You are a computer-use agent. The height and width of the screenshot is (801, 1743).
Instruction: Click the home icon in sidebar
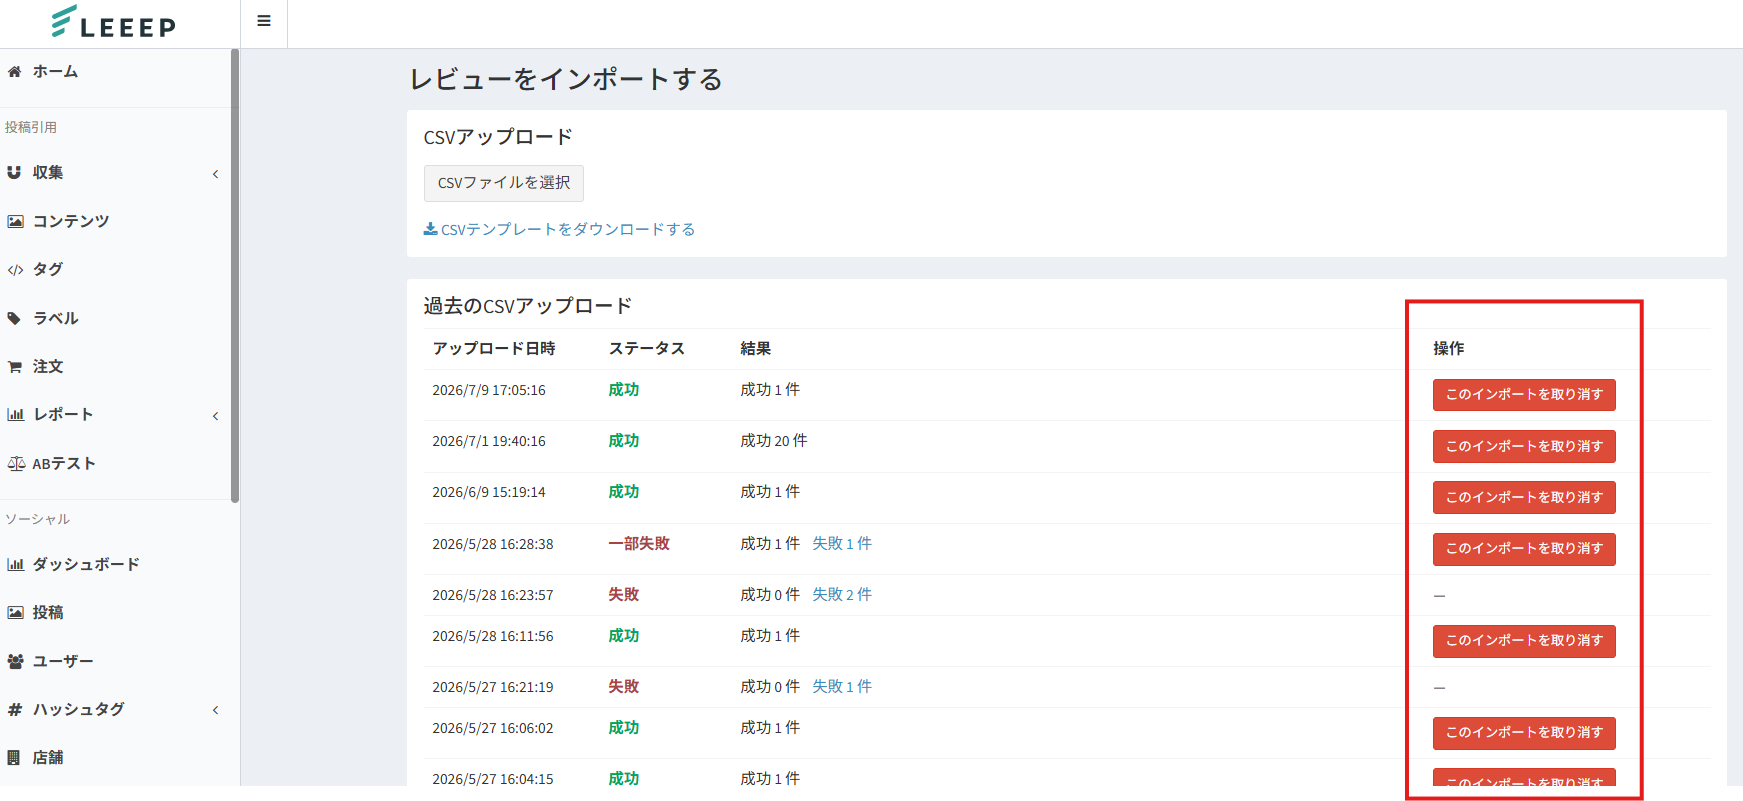[x=14, y=71]
